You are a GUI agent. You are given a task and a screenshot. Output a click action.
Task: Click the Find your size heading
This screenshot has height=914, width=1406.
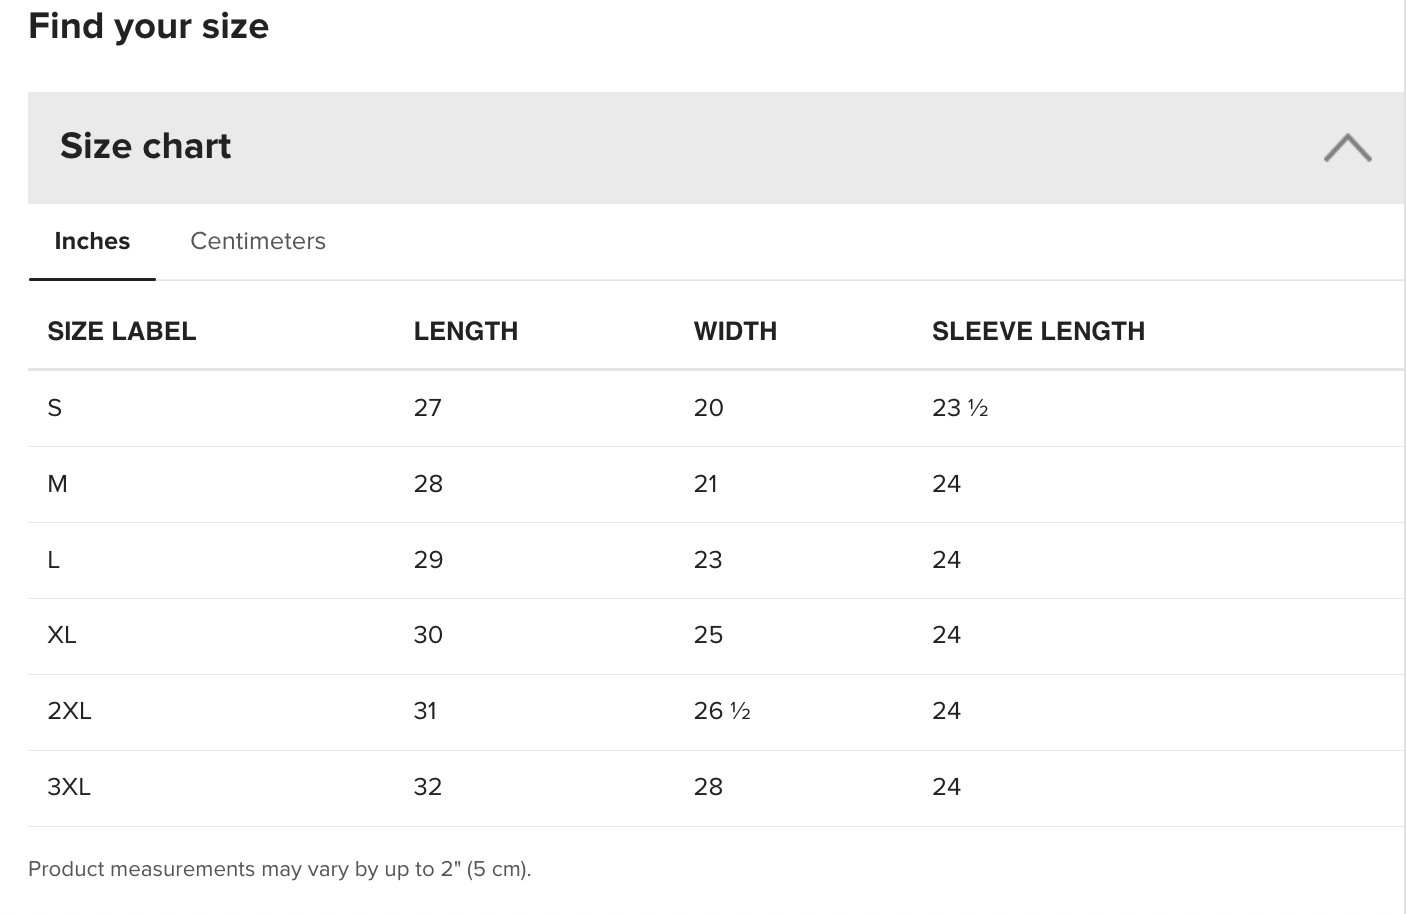(x=148, y=26)
